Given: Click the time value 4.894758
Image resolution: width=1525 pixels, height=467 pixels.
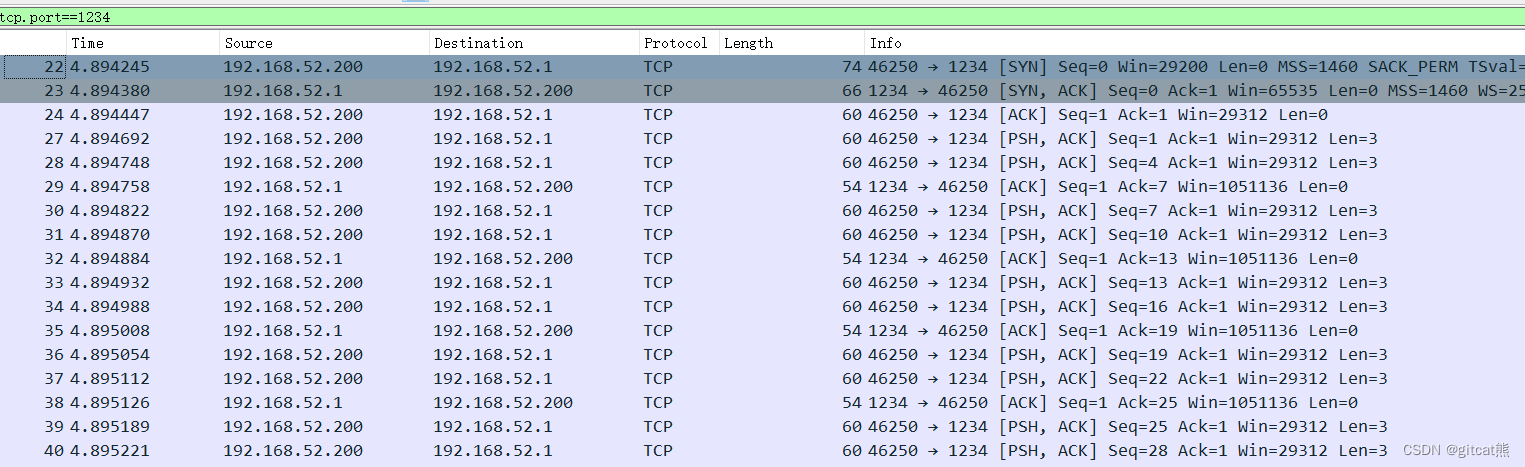Looking at the screenshot, I should point(110,187).
